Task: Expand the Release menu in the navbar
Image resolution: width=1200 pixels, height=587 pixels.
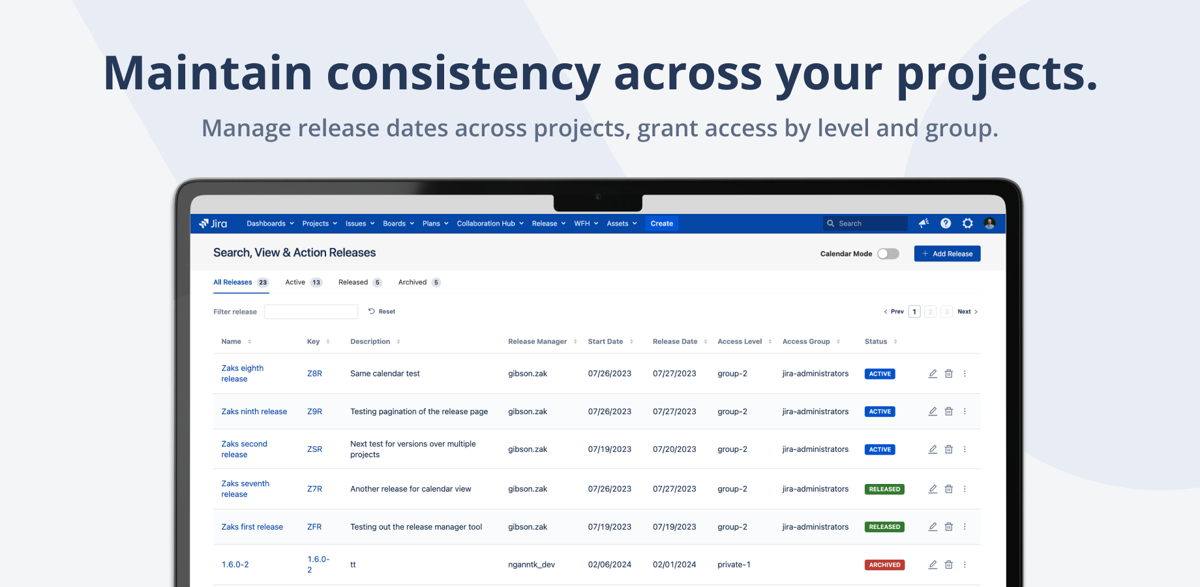Action: [x=548, y=223]
